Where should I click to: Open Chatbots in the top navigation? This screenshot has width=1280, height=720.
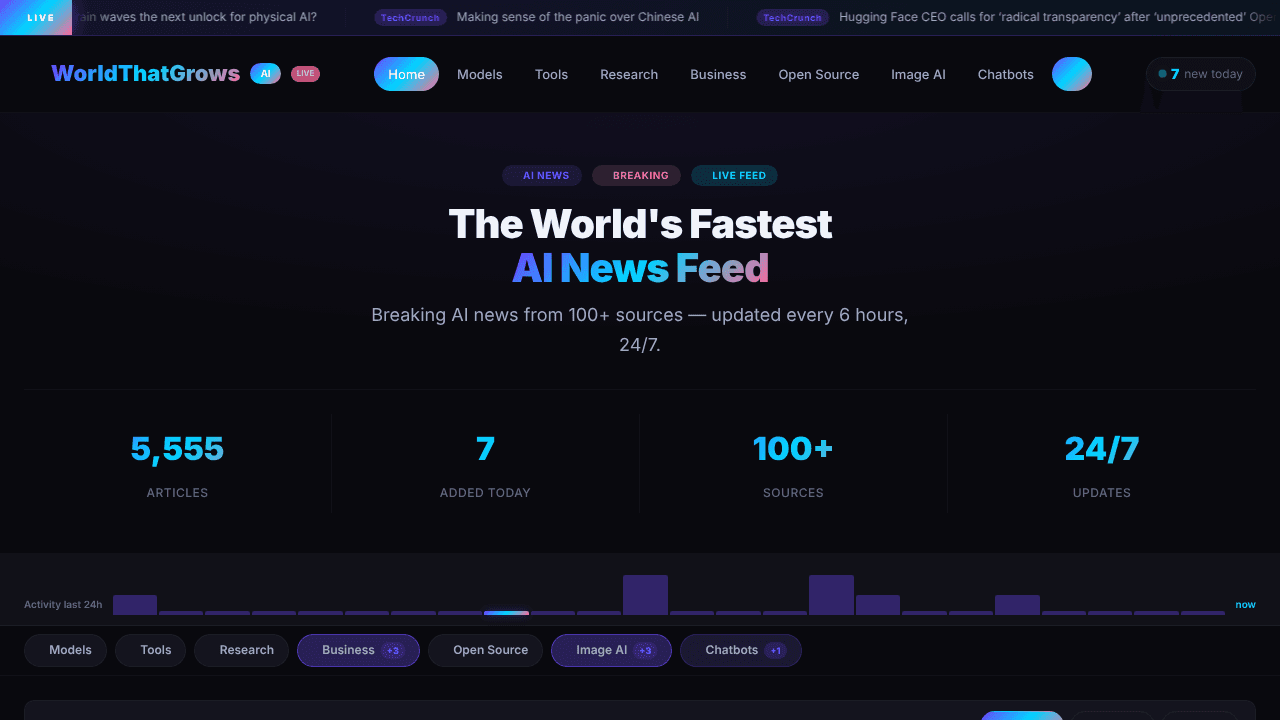pos(1006,74)
